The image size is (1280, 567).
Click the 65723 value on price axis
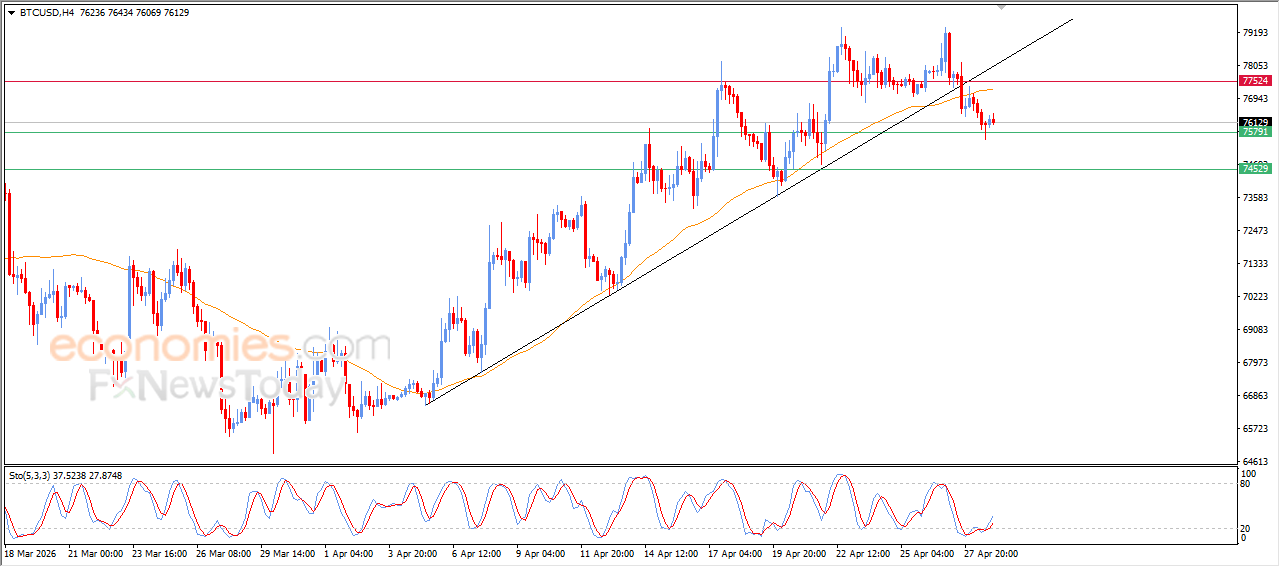pos(1254,429)
